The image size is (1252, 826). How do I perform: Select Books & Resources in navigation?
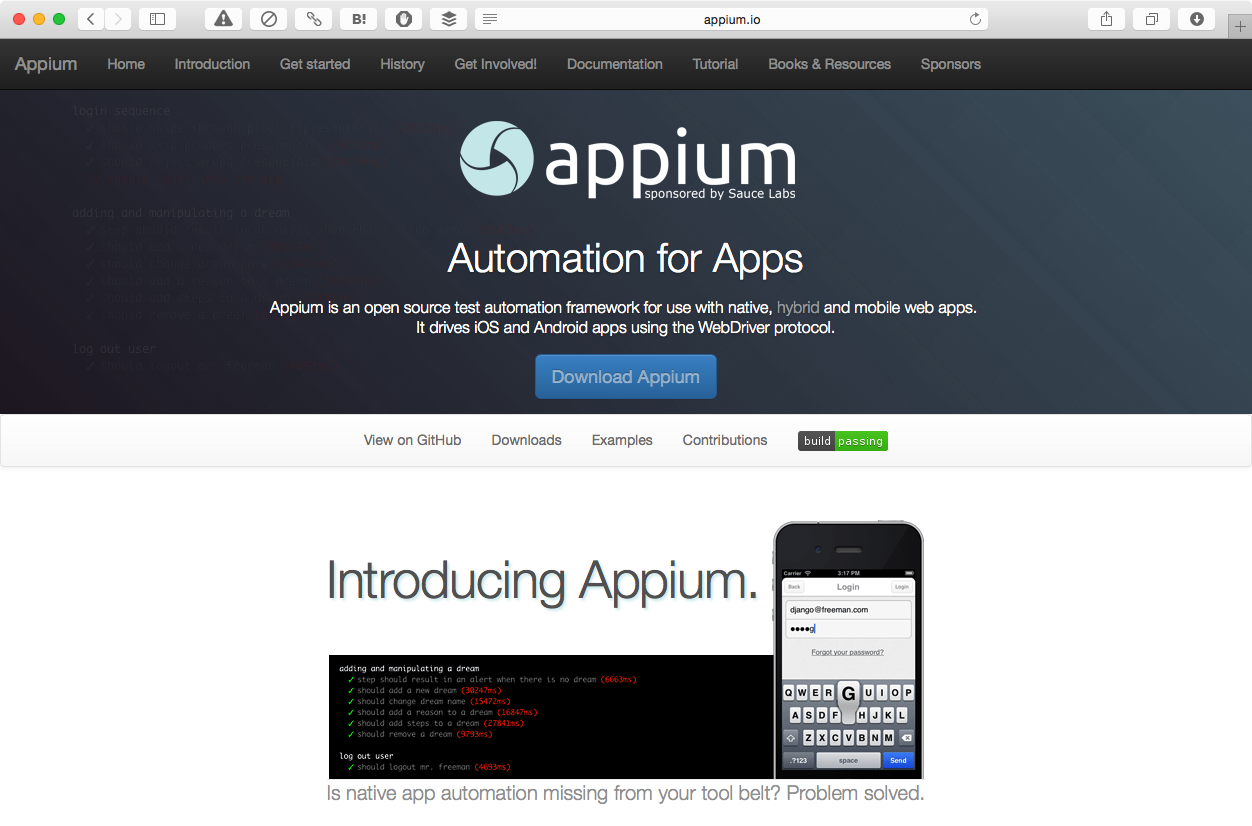coord(829,64)
